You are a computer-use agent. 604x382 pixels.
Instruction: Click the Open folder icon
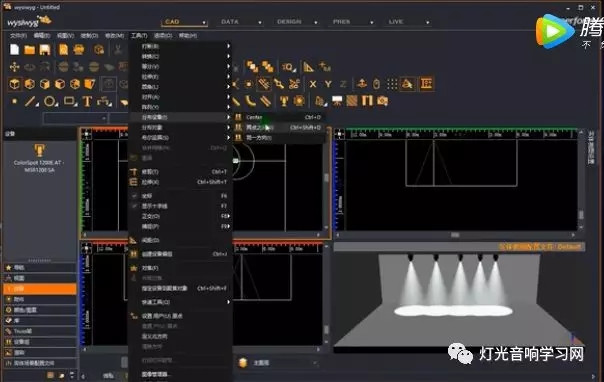(30, 50)
